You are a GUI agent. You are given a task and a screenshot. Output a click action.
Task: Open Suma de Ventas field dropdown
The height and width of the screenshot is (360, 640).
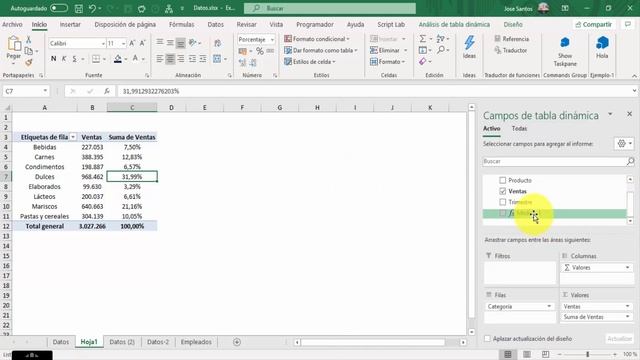point(628,317)
